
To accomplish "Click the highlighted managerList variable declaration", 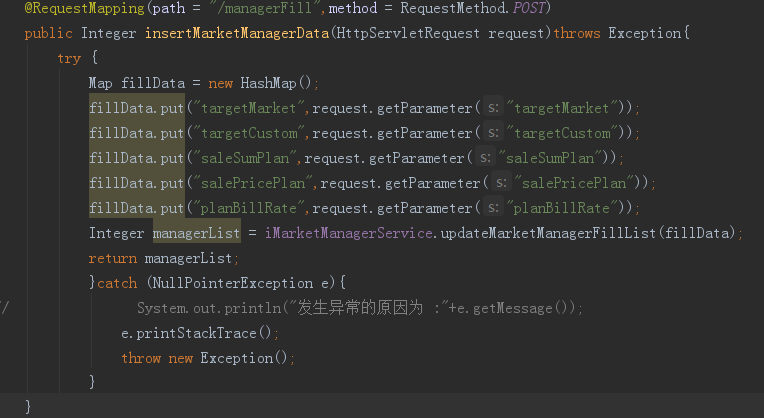I will pos(197,233).
